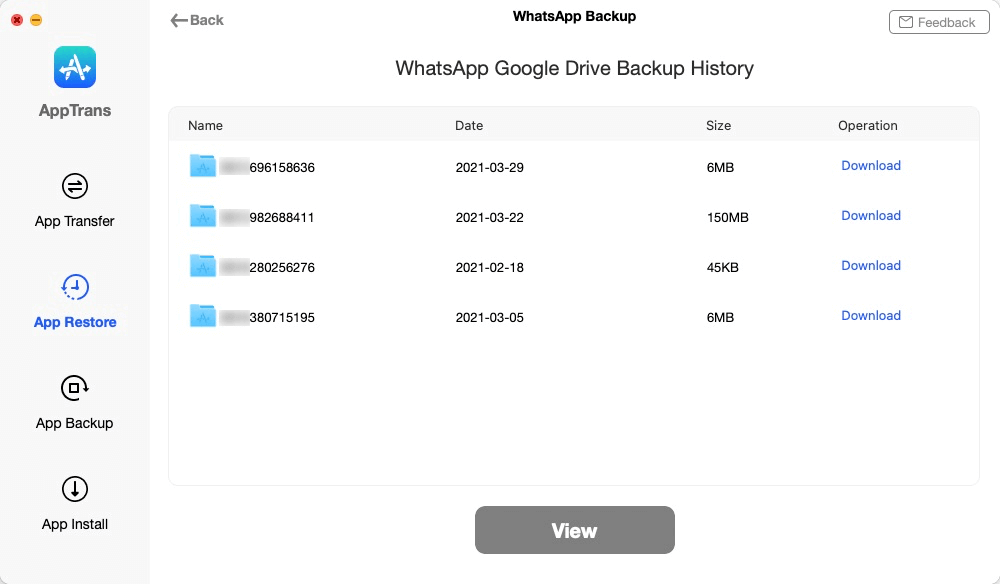1000x584 pixels.
Task: Go Back to previous screen
Action: (197, 20)
